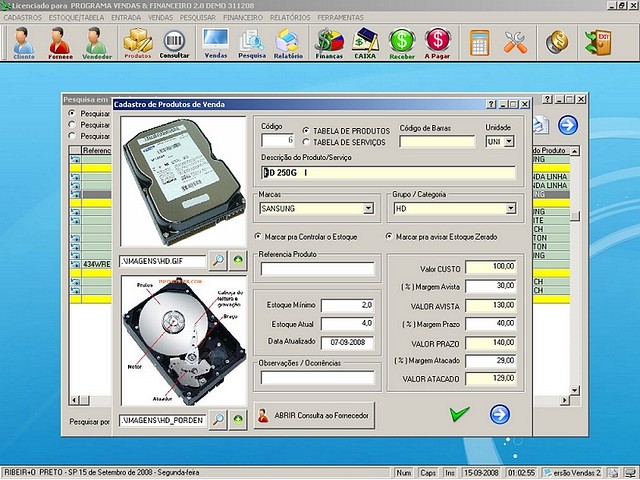640x480 pixels.
Task: Click the A Pagar red dollar icon
Action: 437,42
